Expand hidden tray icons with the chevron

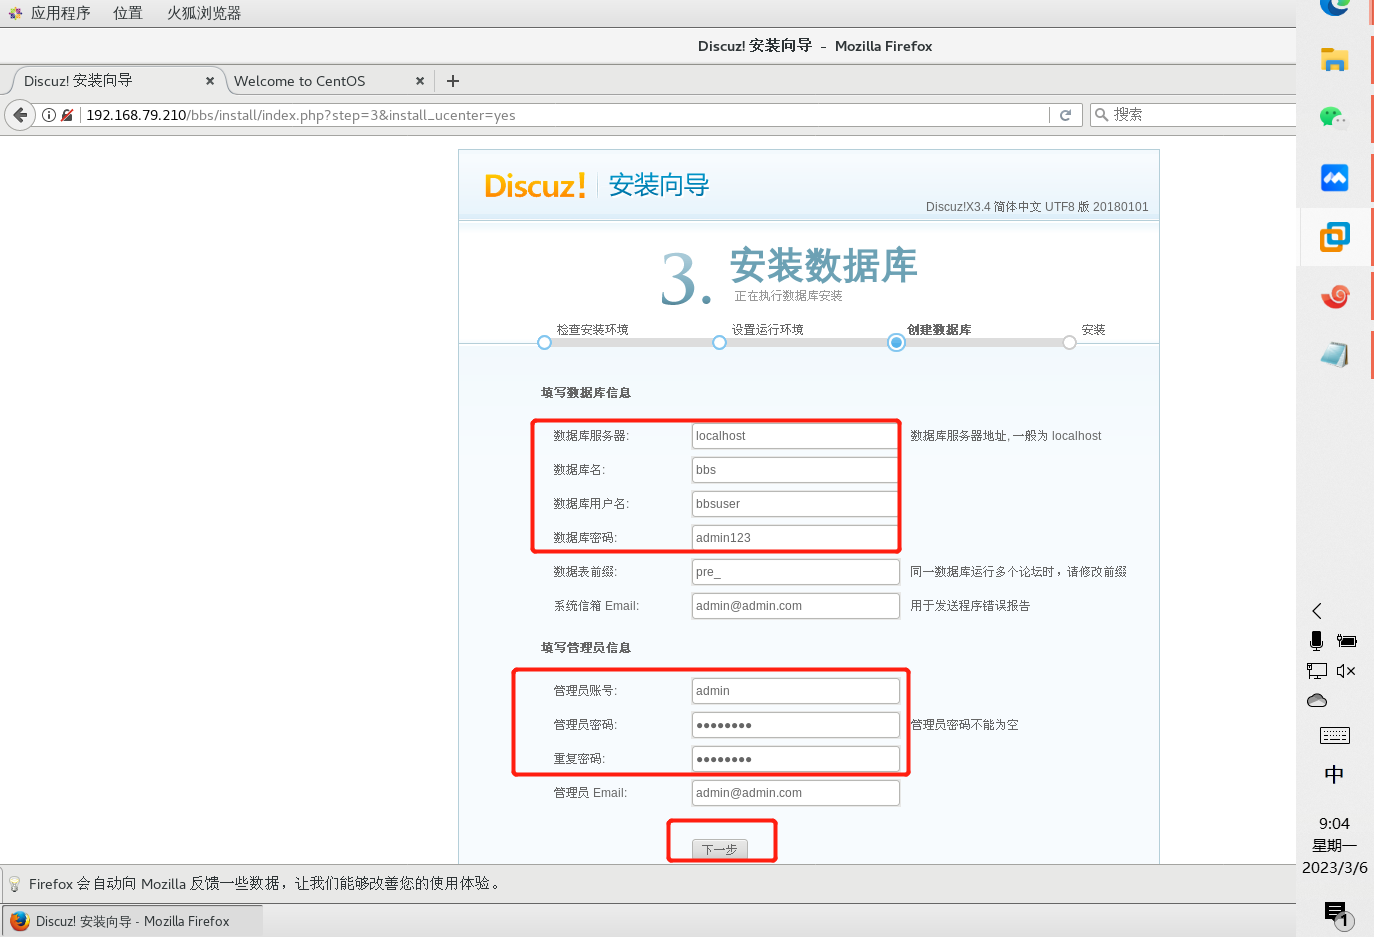[1317, 611]
